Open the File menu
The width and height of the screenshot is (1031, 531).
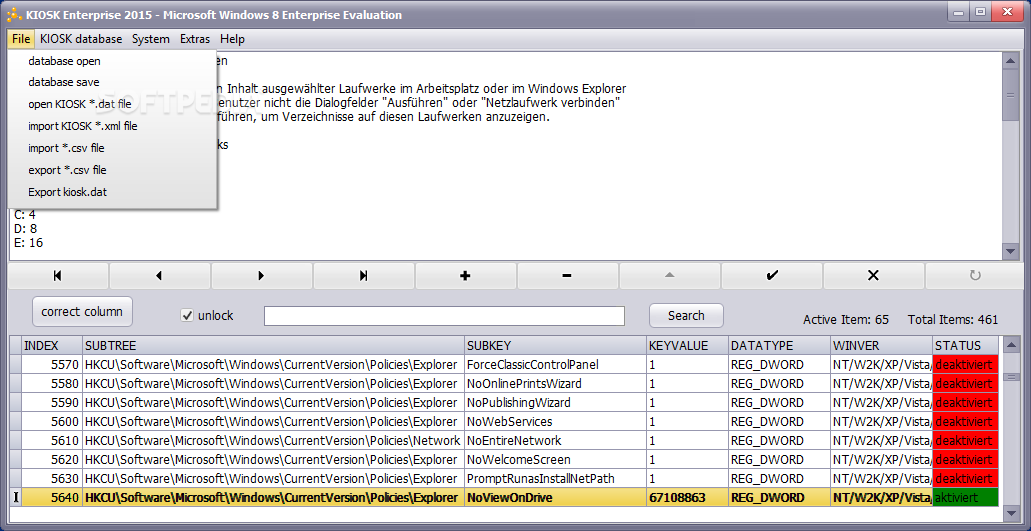[21, 39]
